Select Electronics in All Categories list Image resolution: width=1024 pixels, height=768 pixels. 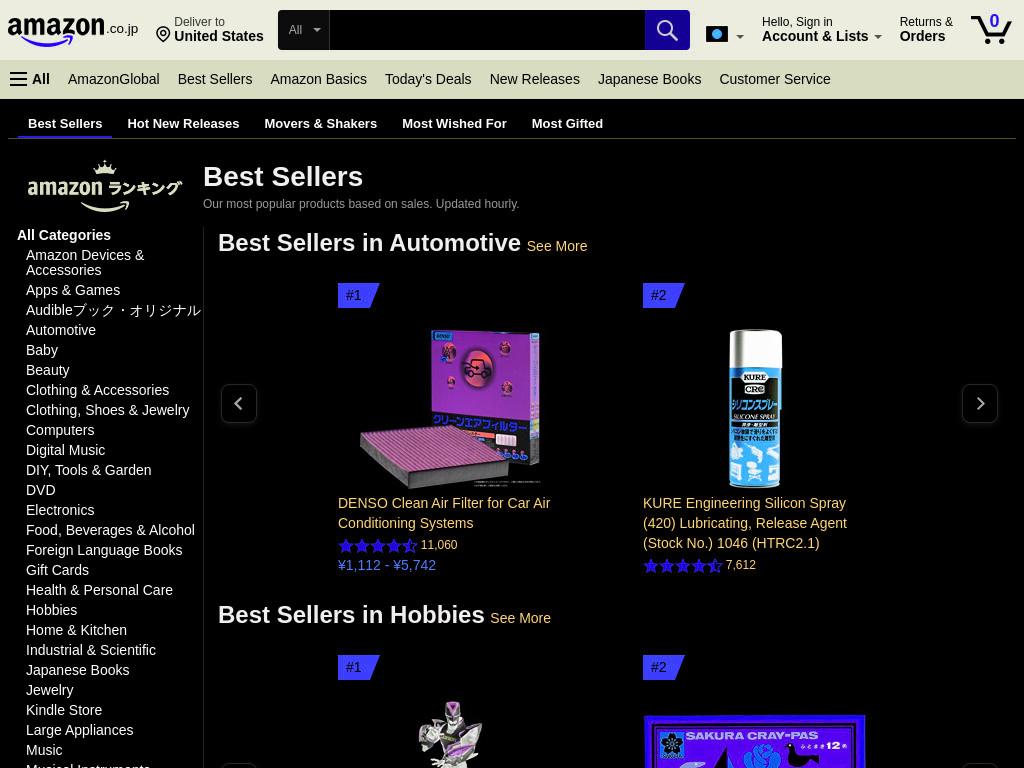tap(60, 510)
